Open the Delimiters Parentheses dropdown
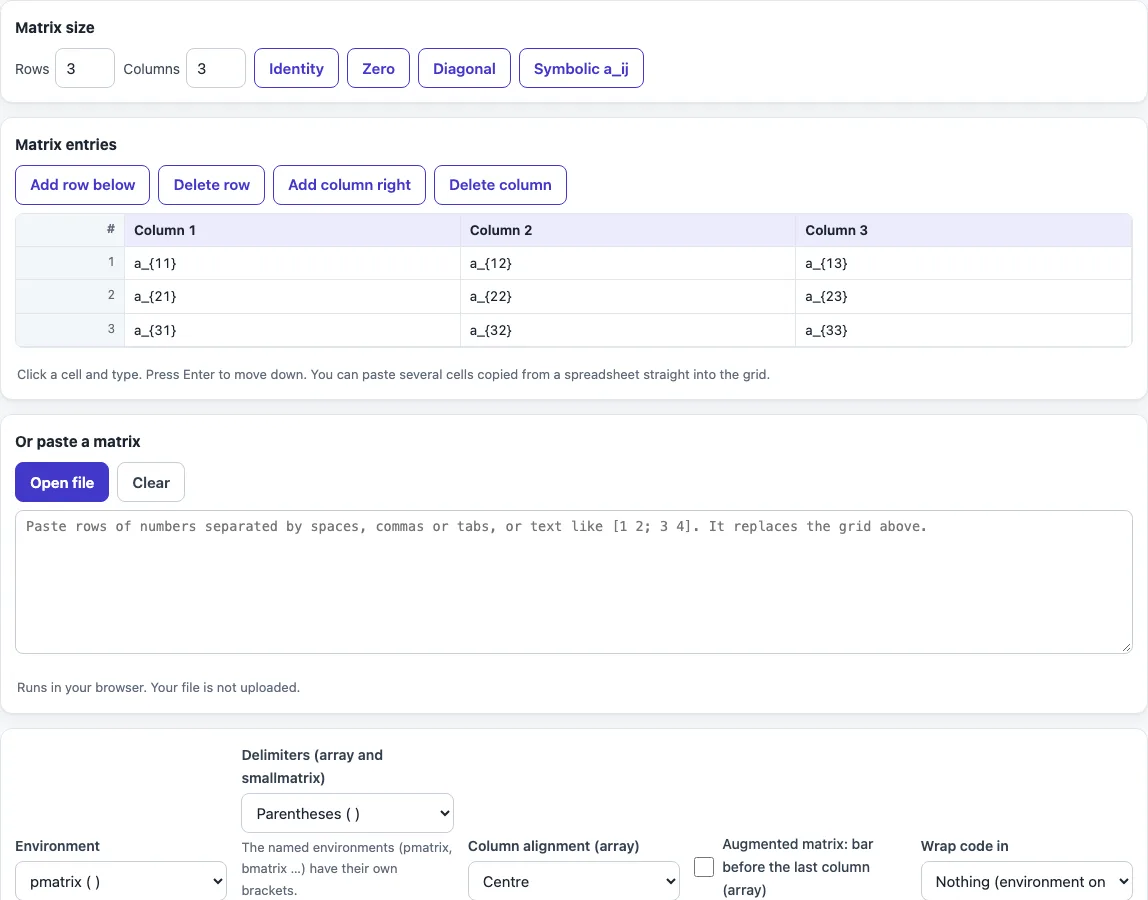 click(347, 813)
